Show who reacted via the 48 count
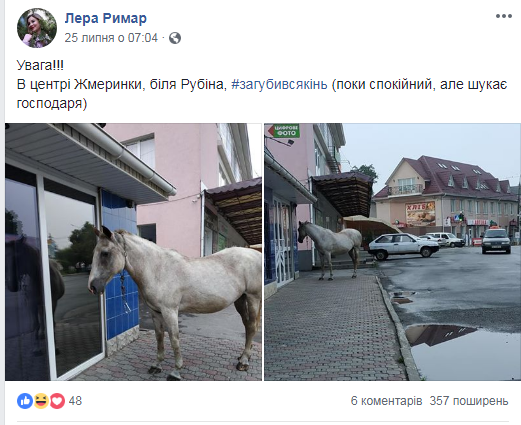 [75, 401]
